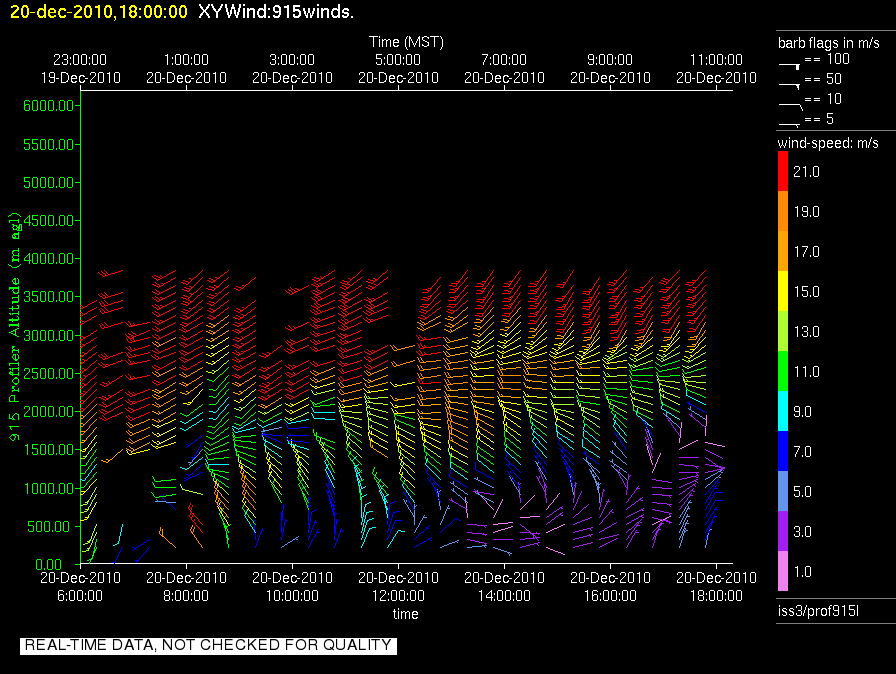Click the '500.00' altitude label
The height and width of the screenshot is (674, 896).
coord(51,527)
